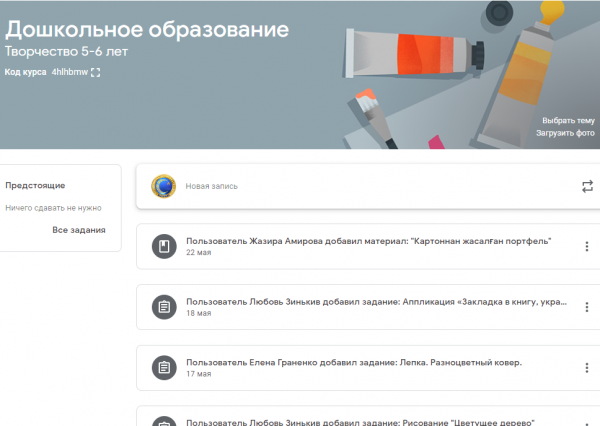The image size is (600, 426).
Task: Click the course code 4hlhbmw
Action: pyautogui.click(x=69, y=73)
